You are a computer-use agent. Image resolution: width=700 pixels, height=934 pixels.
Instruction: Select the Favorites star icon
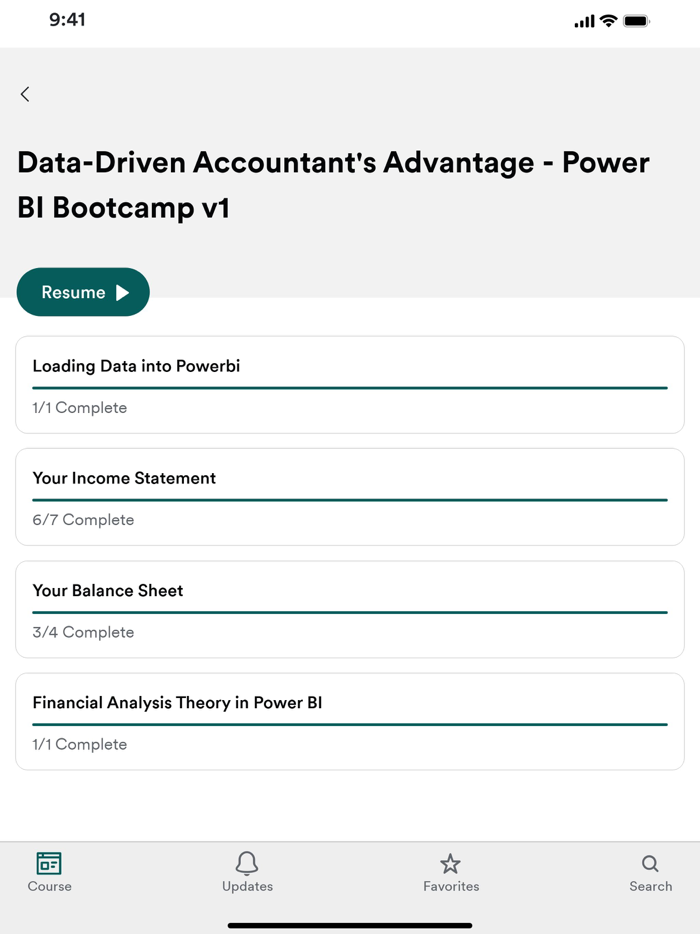click(x=451, y=863)
